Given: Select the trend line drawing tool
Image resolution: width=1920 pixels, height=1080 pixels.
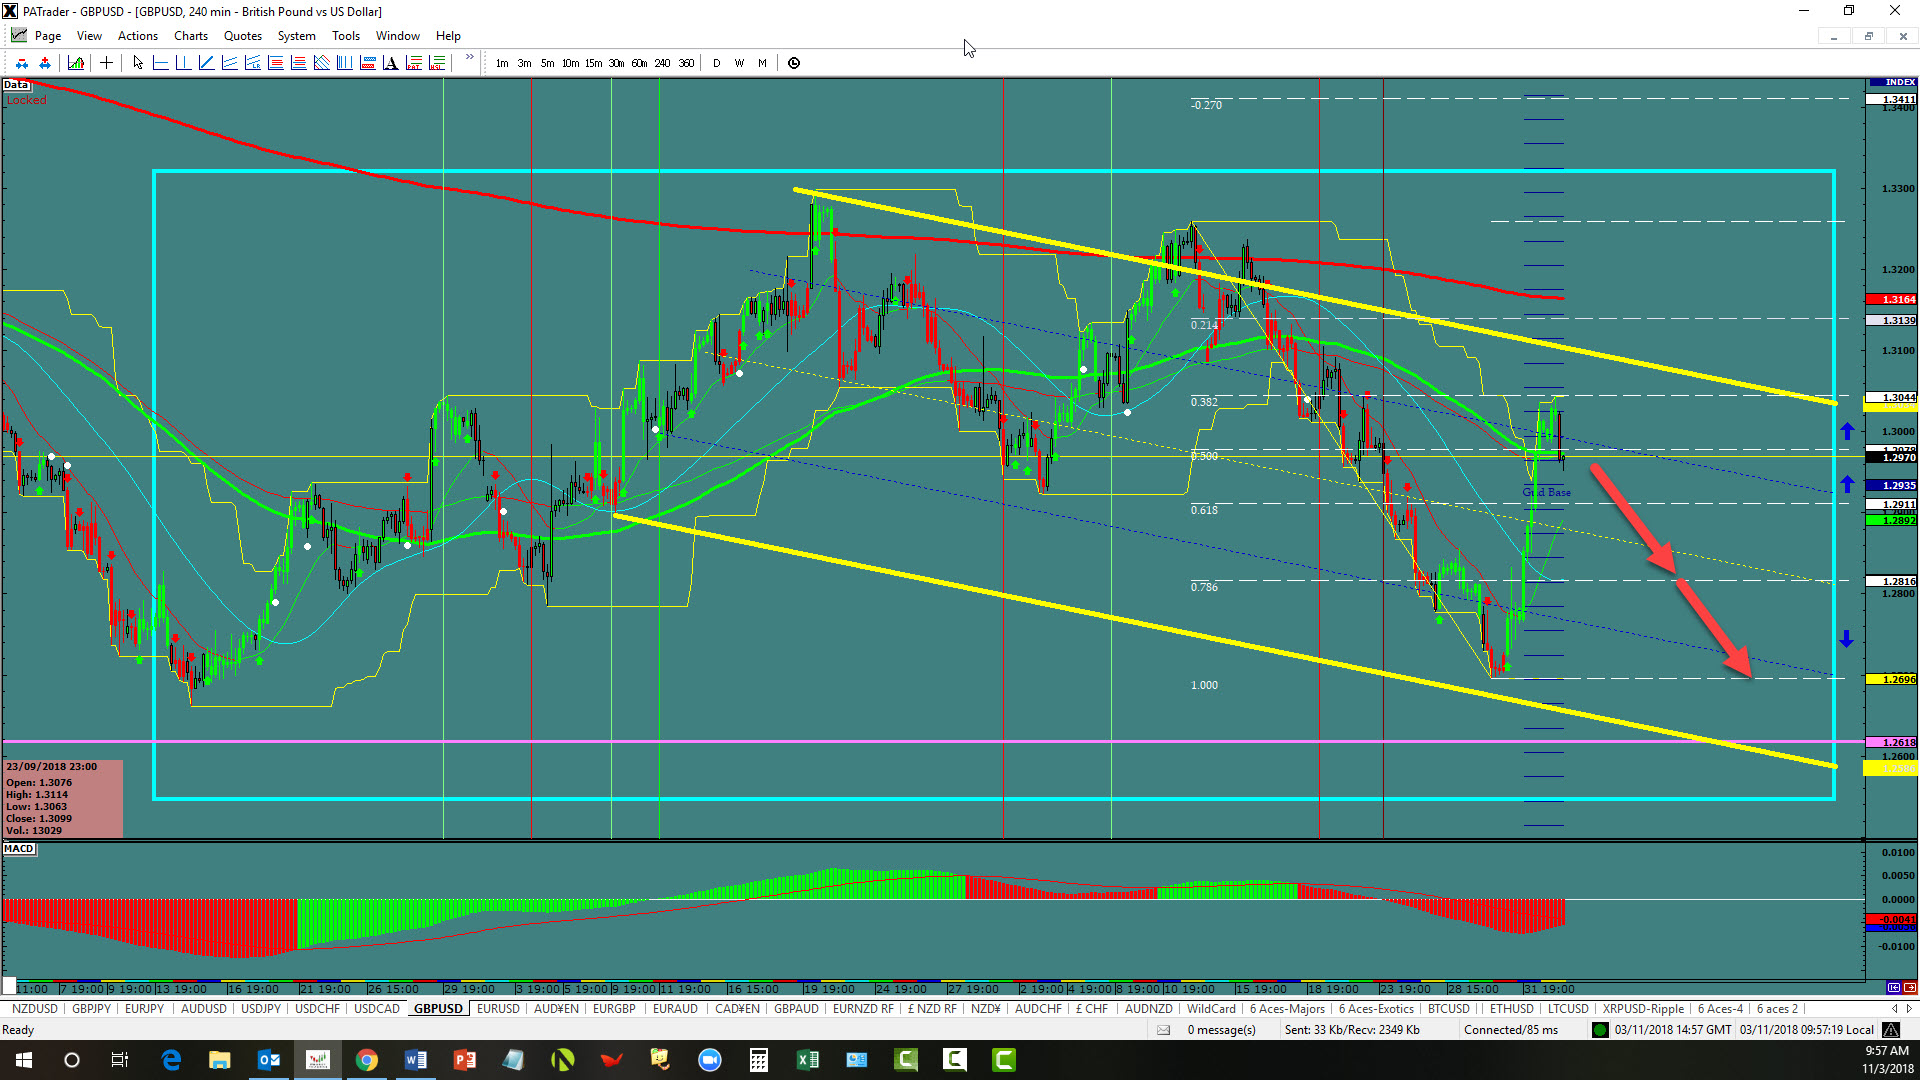Looking at the screenshot, I should [x=206, y=63].
